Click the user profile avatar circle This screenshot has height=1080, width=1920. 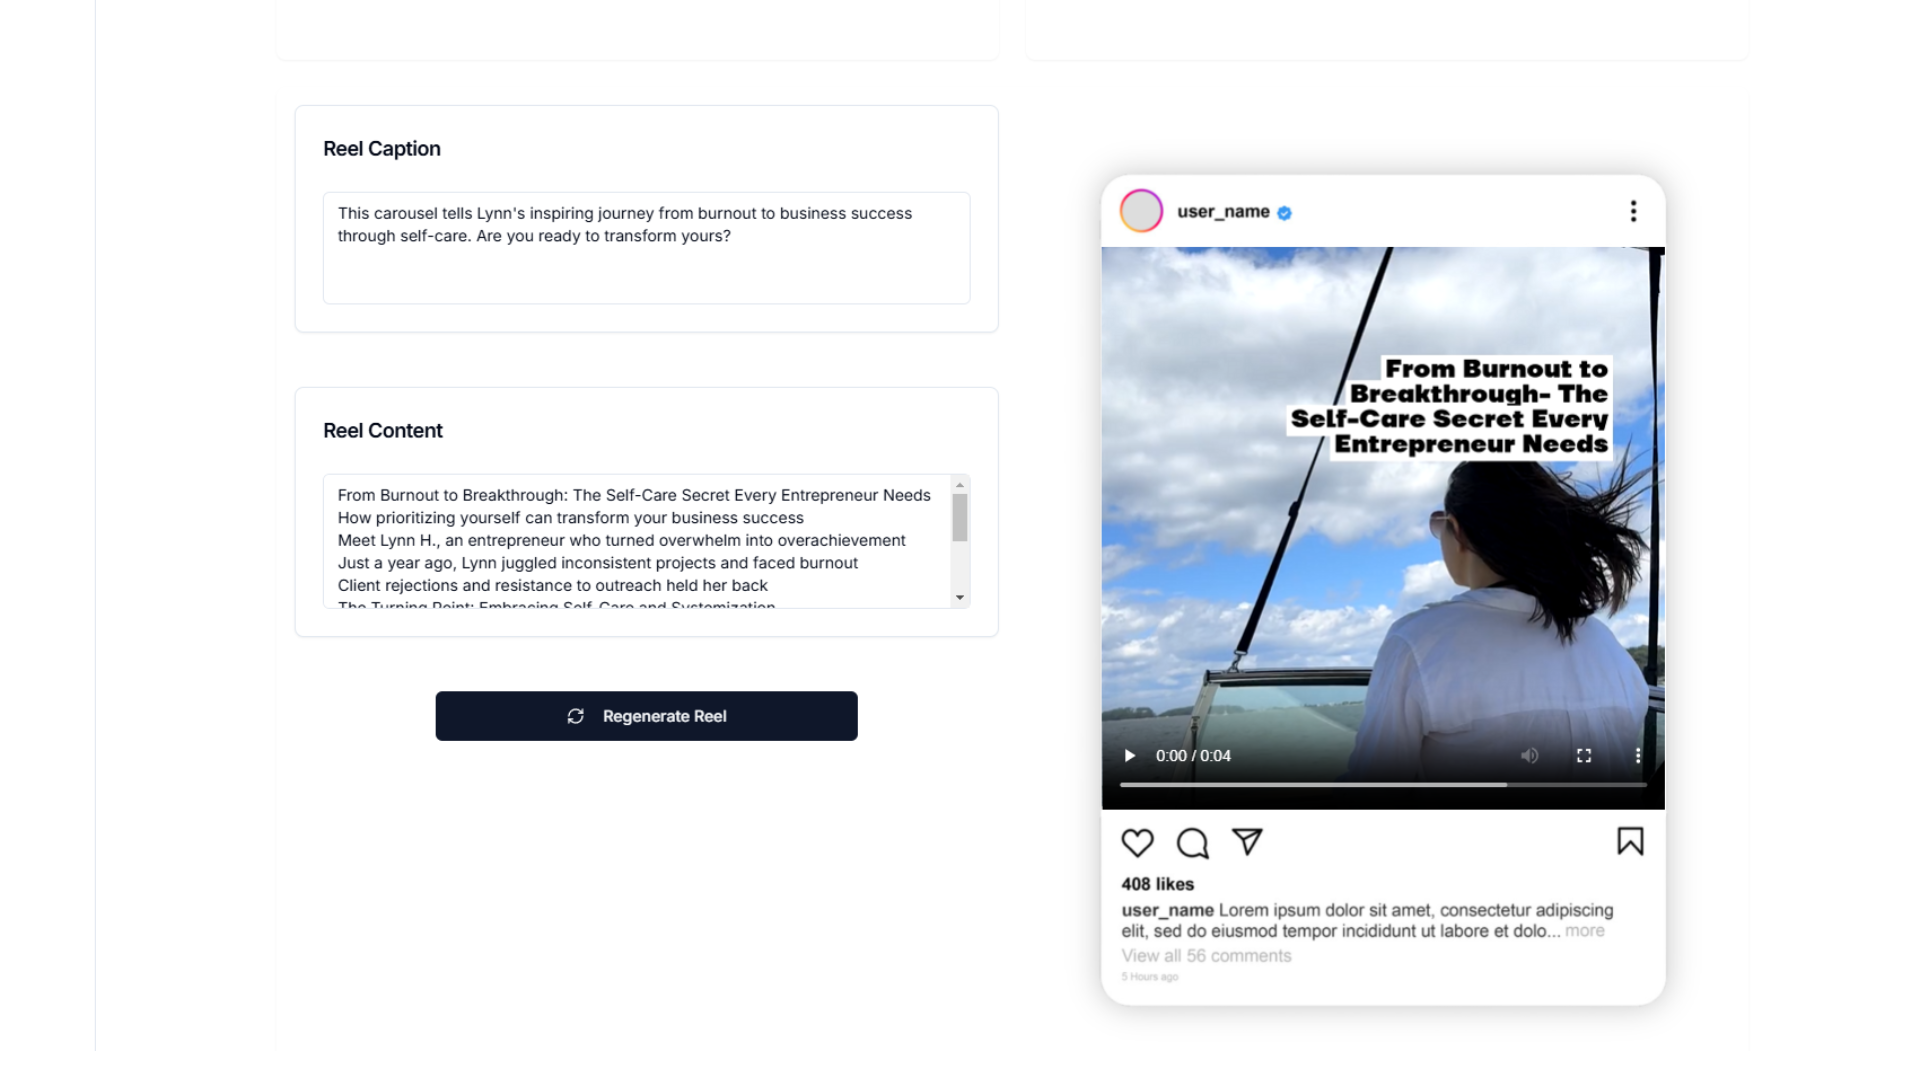coord(1141,211)
